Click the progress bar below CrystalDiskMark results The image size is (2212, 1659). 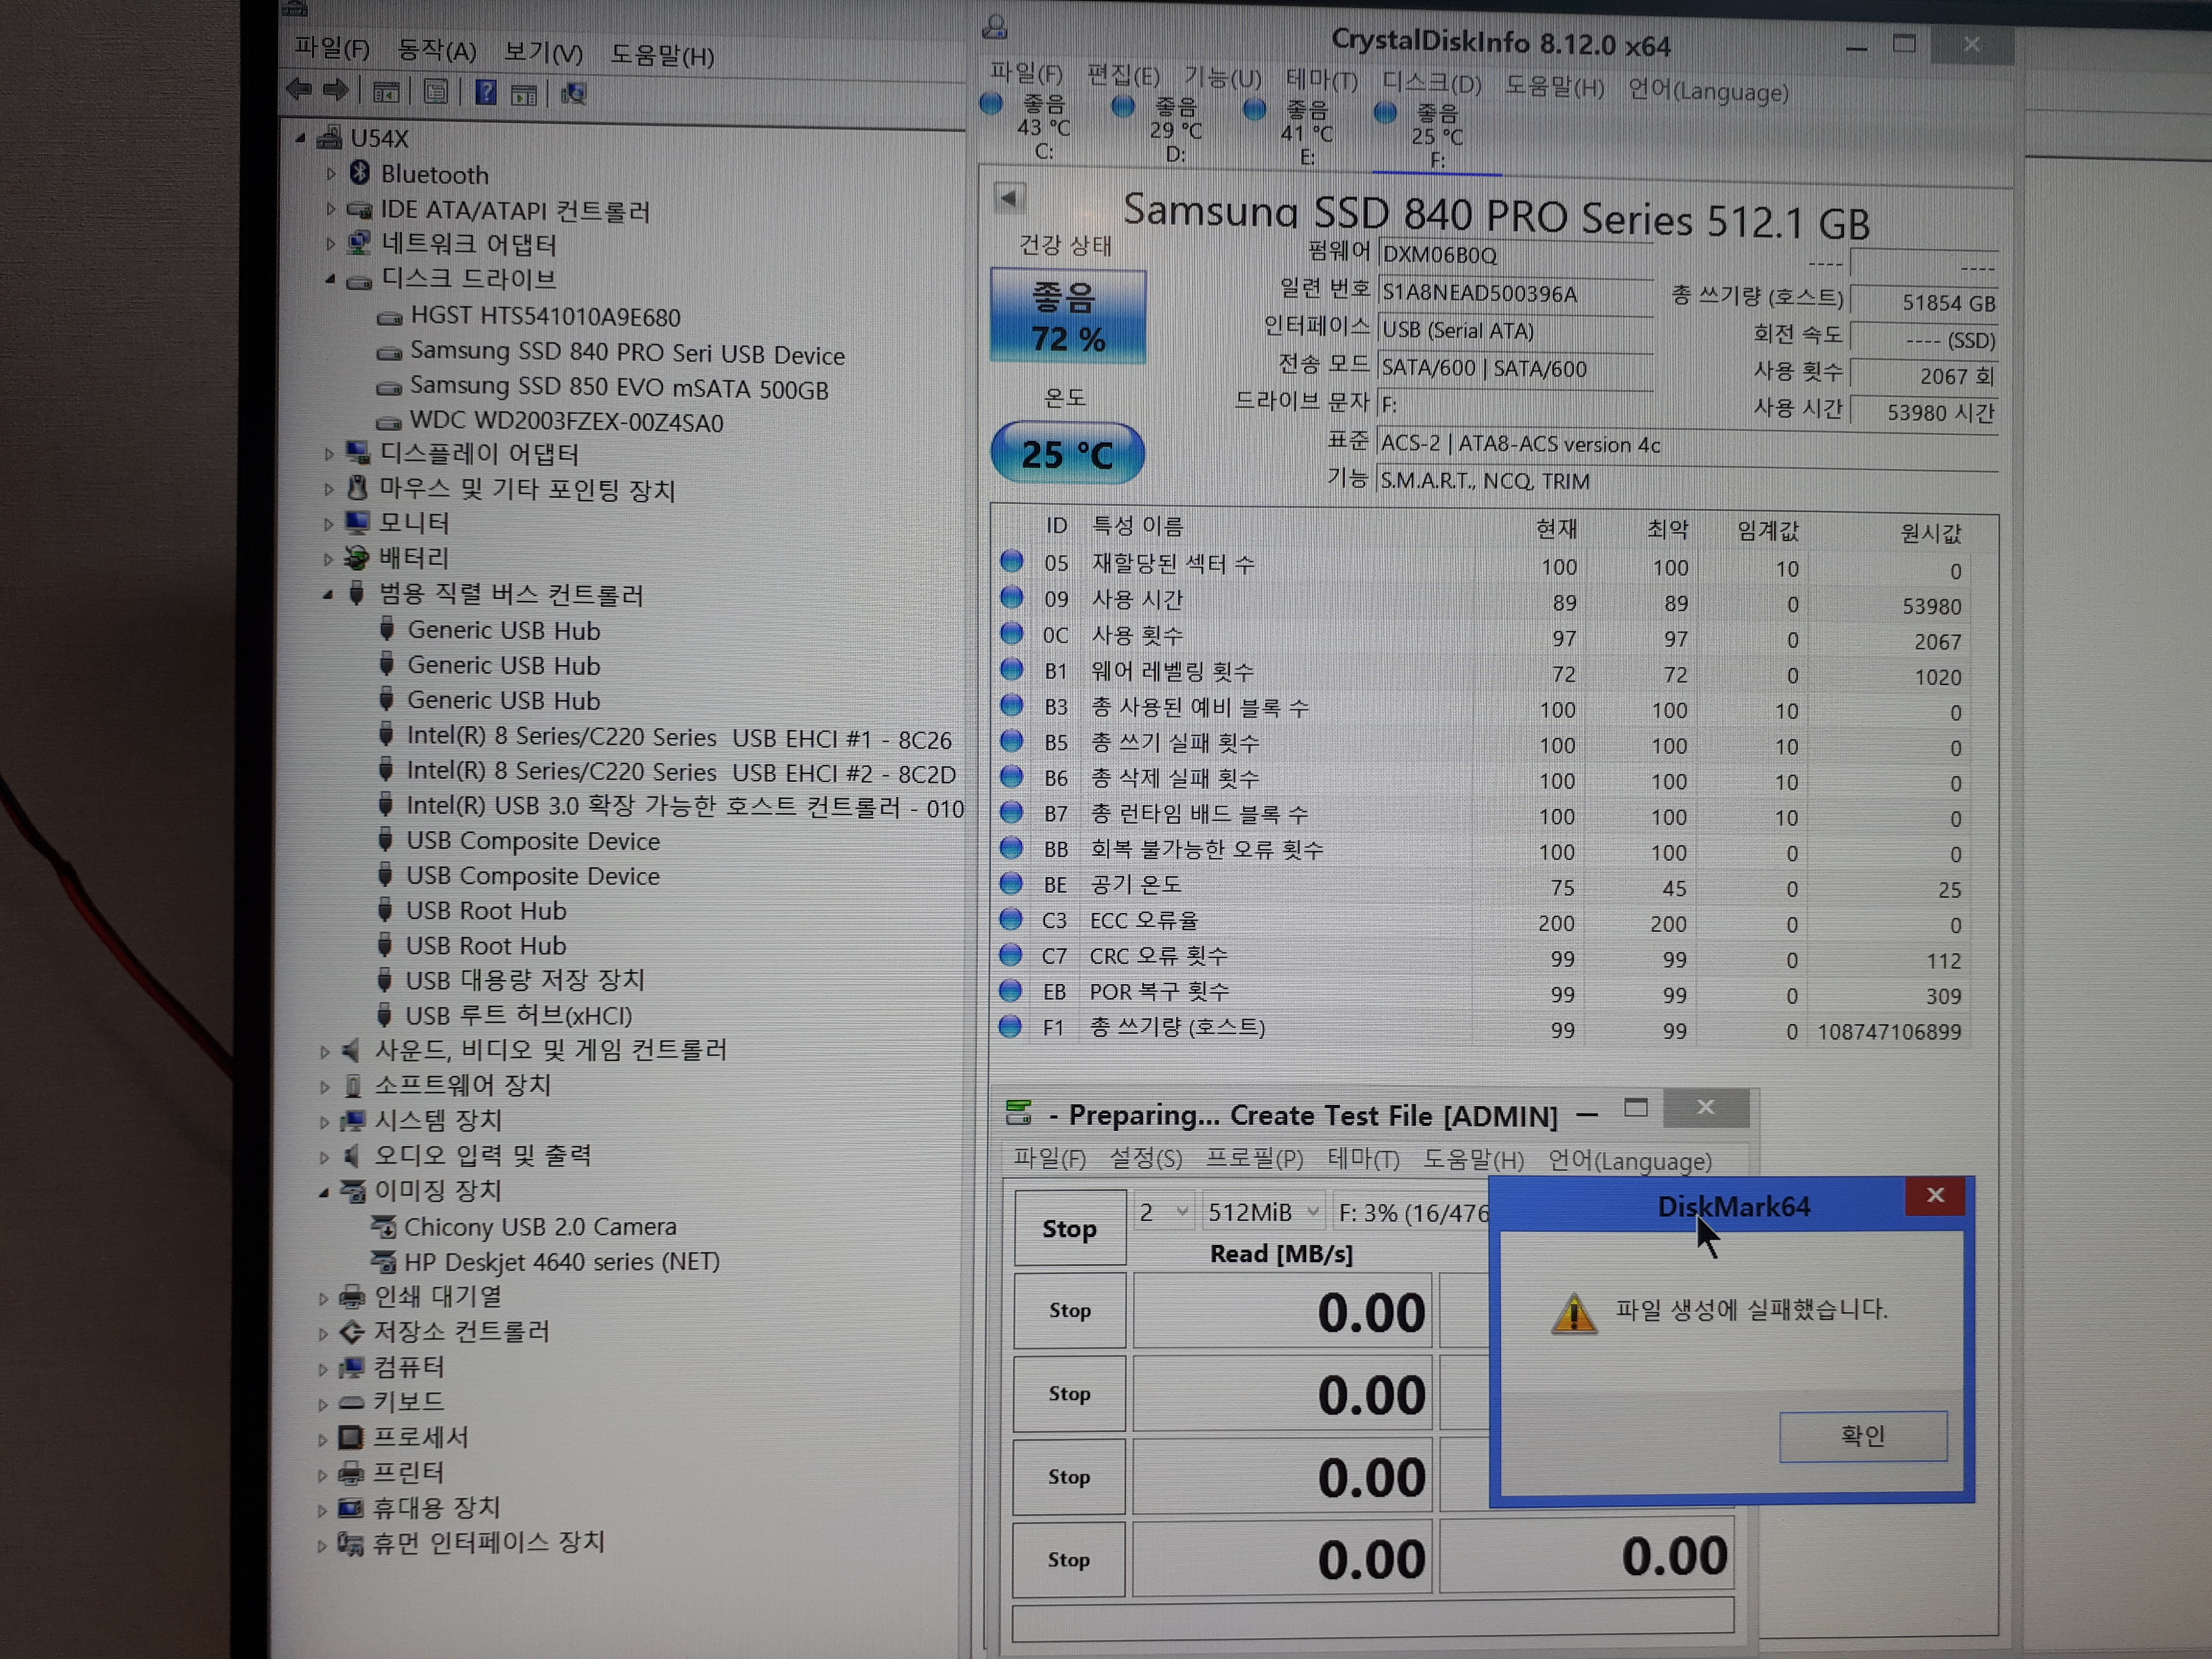point(1372,1618)
